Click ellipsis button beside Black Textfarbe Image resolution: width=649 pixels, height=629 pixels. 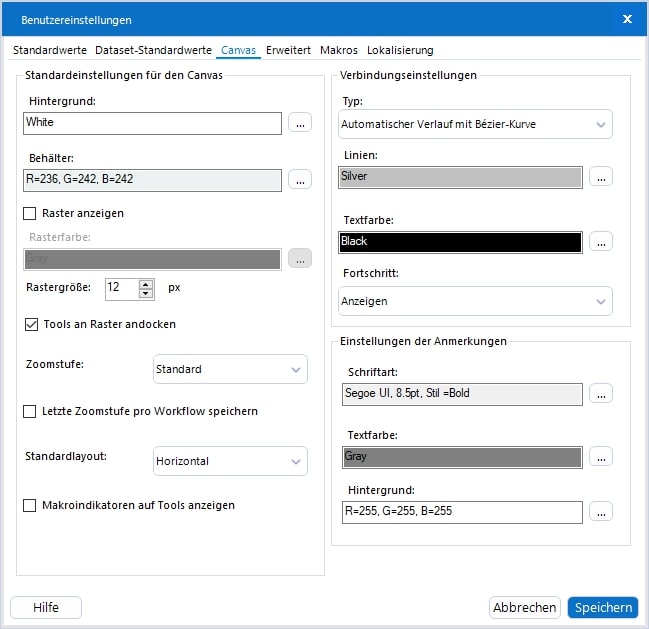click(600, 241)
